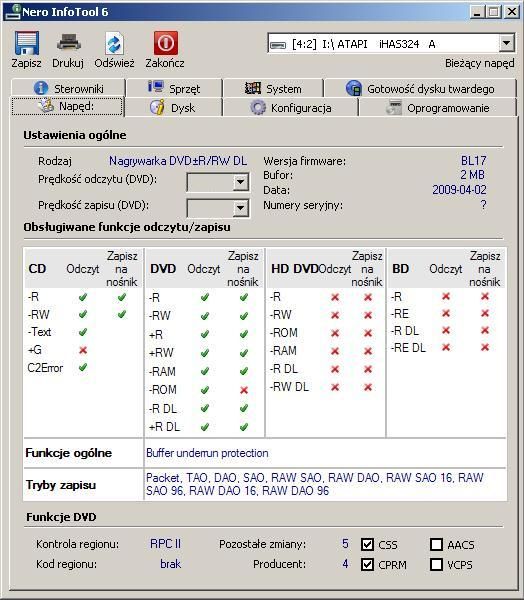Screen dimensions: 524x600
Task: Close the Nero InfoTool window
Action: coord(512,12)
